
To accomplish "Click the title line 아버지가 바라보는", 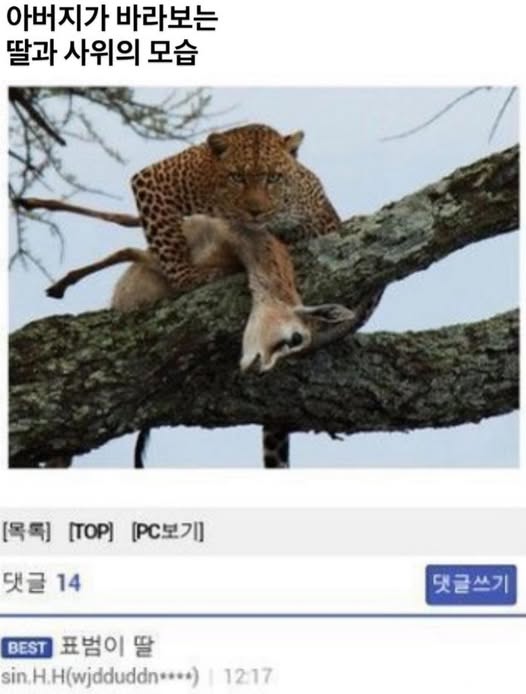I will tap(112, 19).
